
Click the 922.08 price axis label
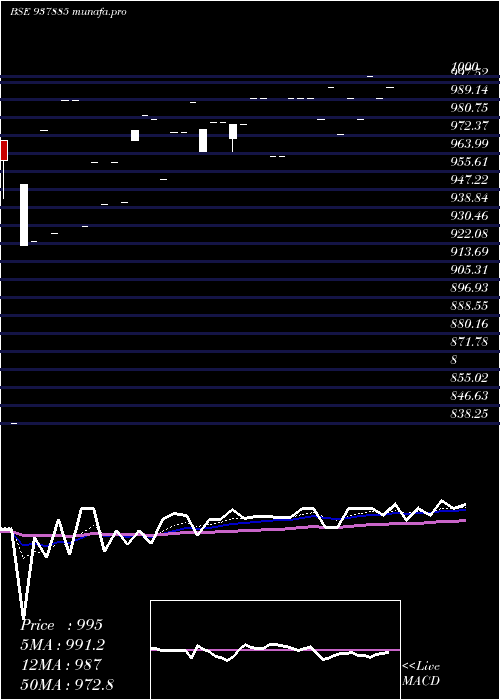point(469,234)
